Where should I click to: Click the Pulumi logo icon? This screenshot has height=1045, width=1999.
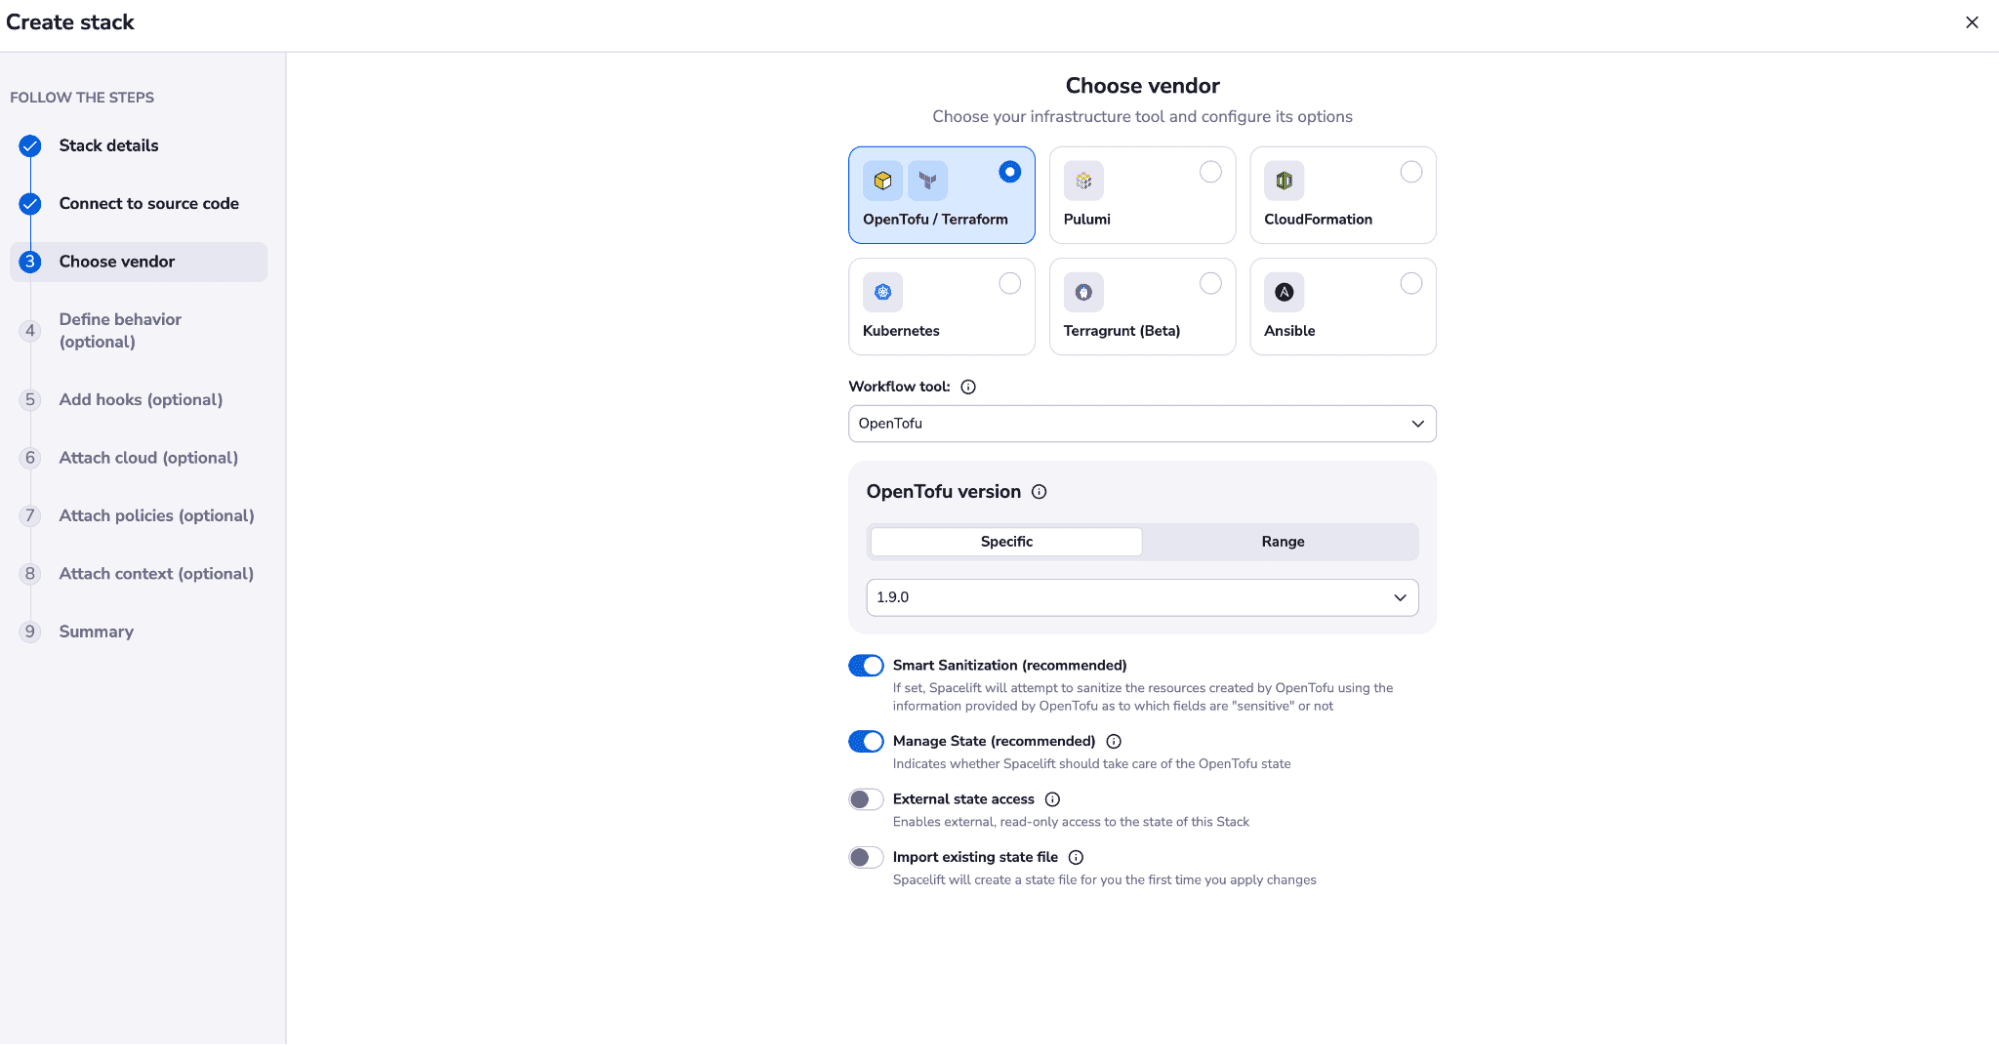[x=1083, y=181]
